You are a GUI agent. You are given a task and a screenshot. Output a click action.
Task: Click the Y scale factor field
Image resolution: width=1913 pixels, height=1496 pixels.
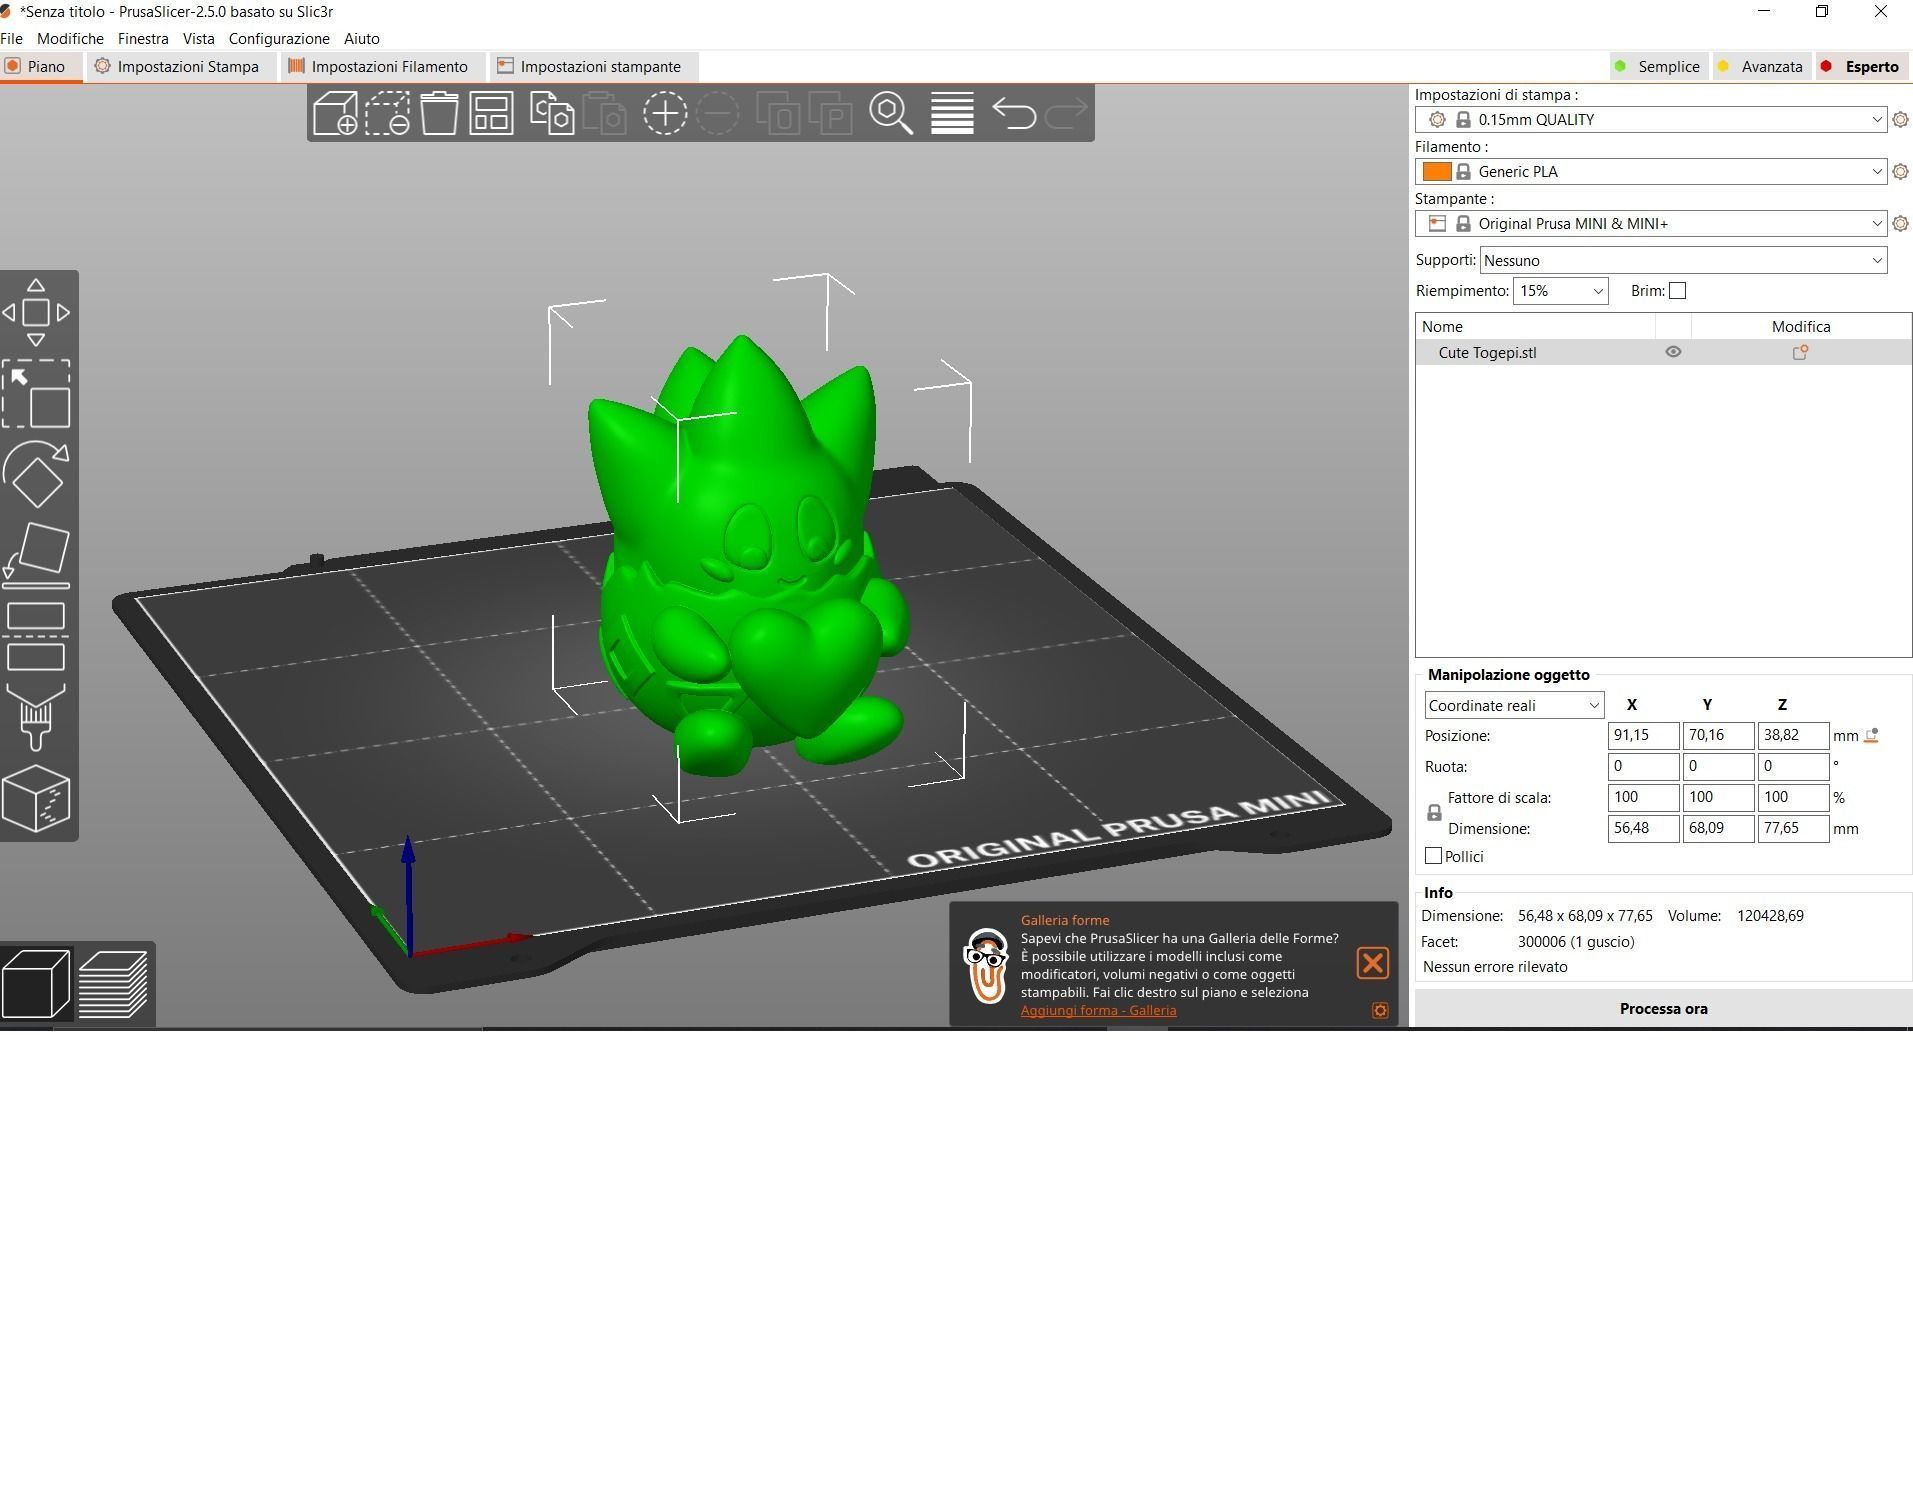1718,797
